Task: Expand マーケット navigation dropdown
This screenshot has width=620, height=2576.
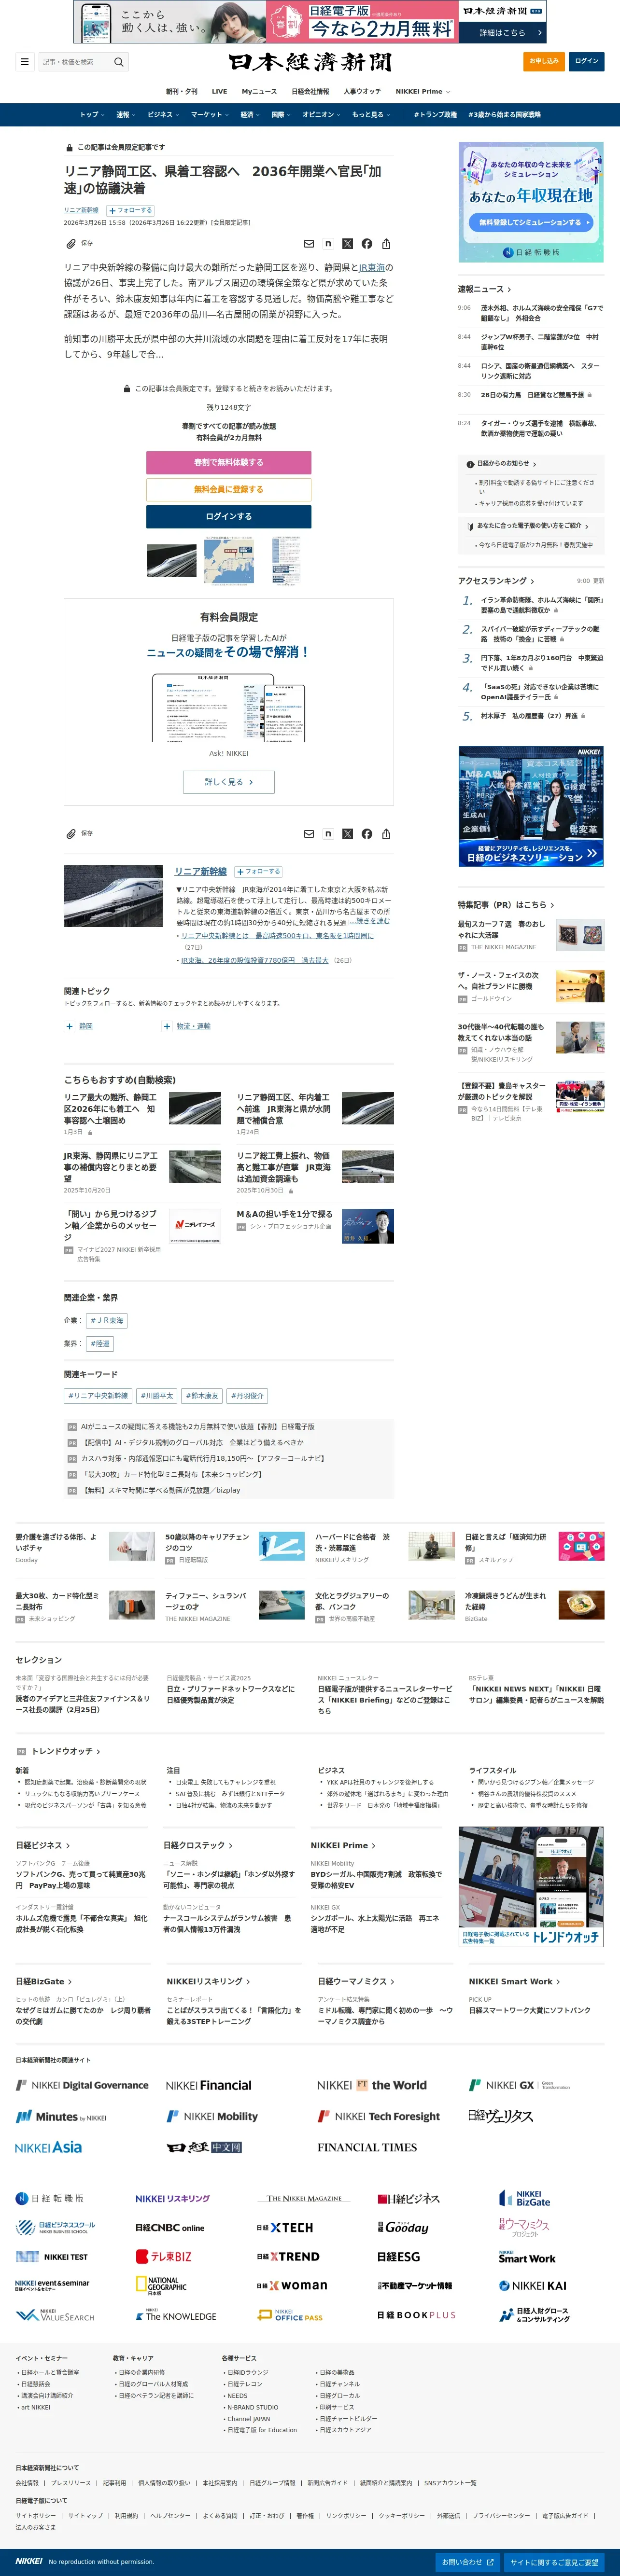Action: (210, 114)
